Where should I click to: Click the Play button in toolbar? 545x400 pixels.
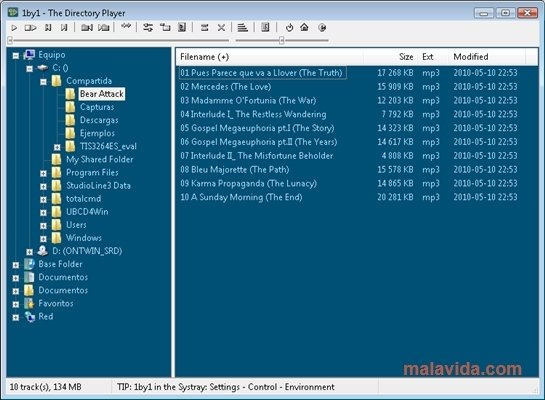(14, 27)
